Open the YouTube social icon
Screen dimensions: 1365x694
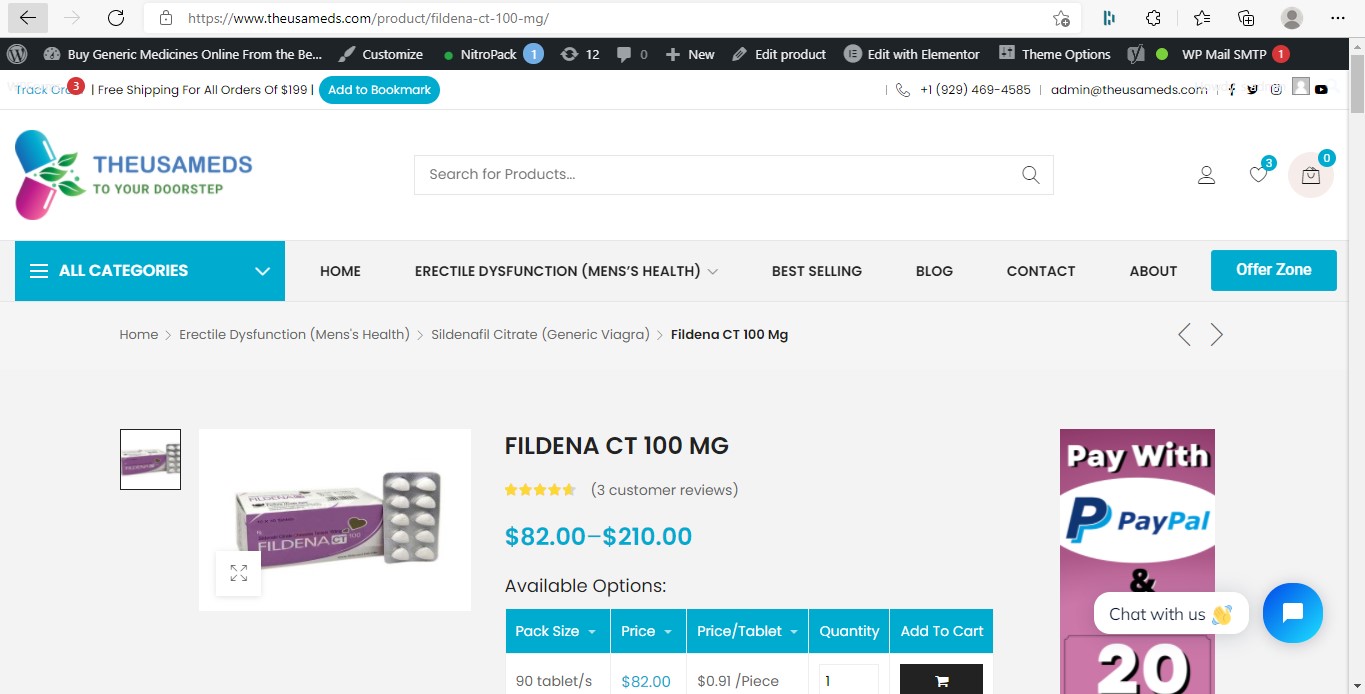1321,89
